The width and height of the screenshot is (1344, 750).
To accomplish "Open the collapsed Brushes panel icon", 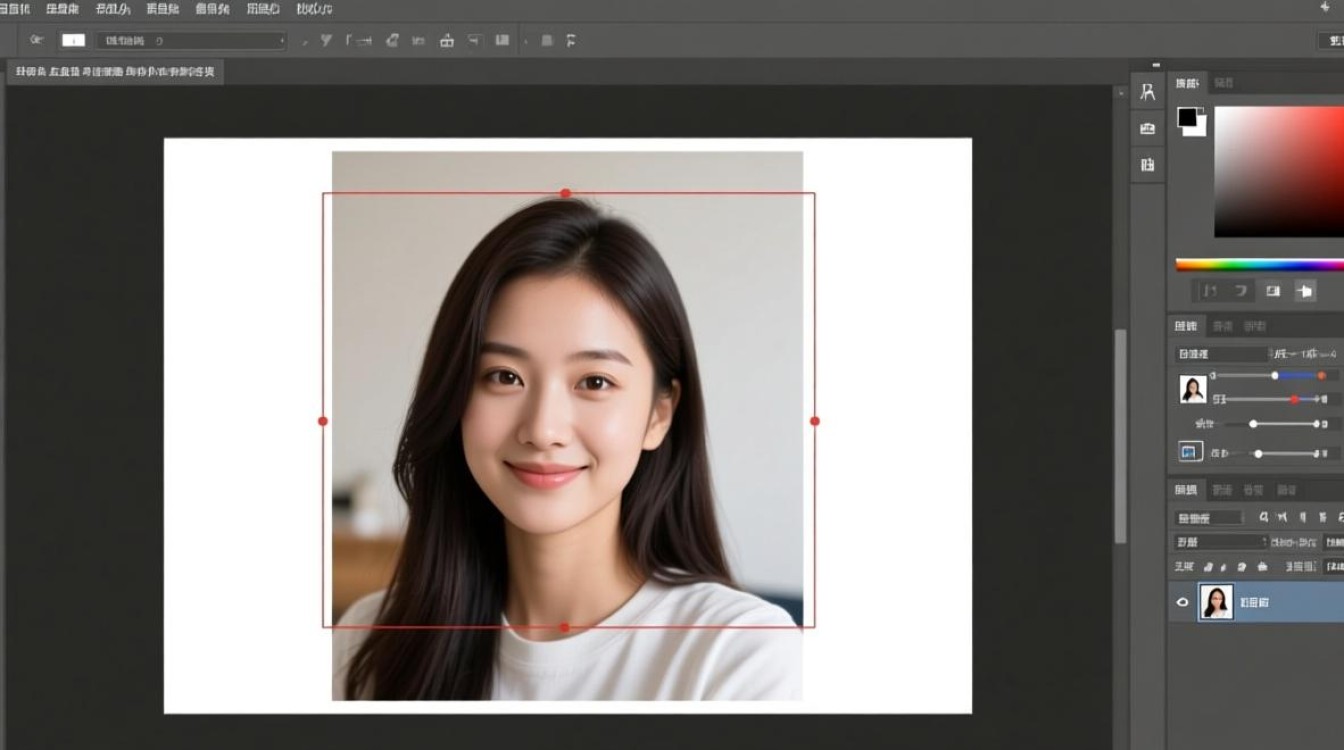I will (1146, 128).
